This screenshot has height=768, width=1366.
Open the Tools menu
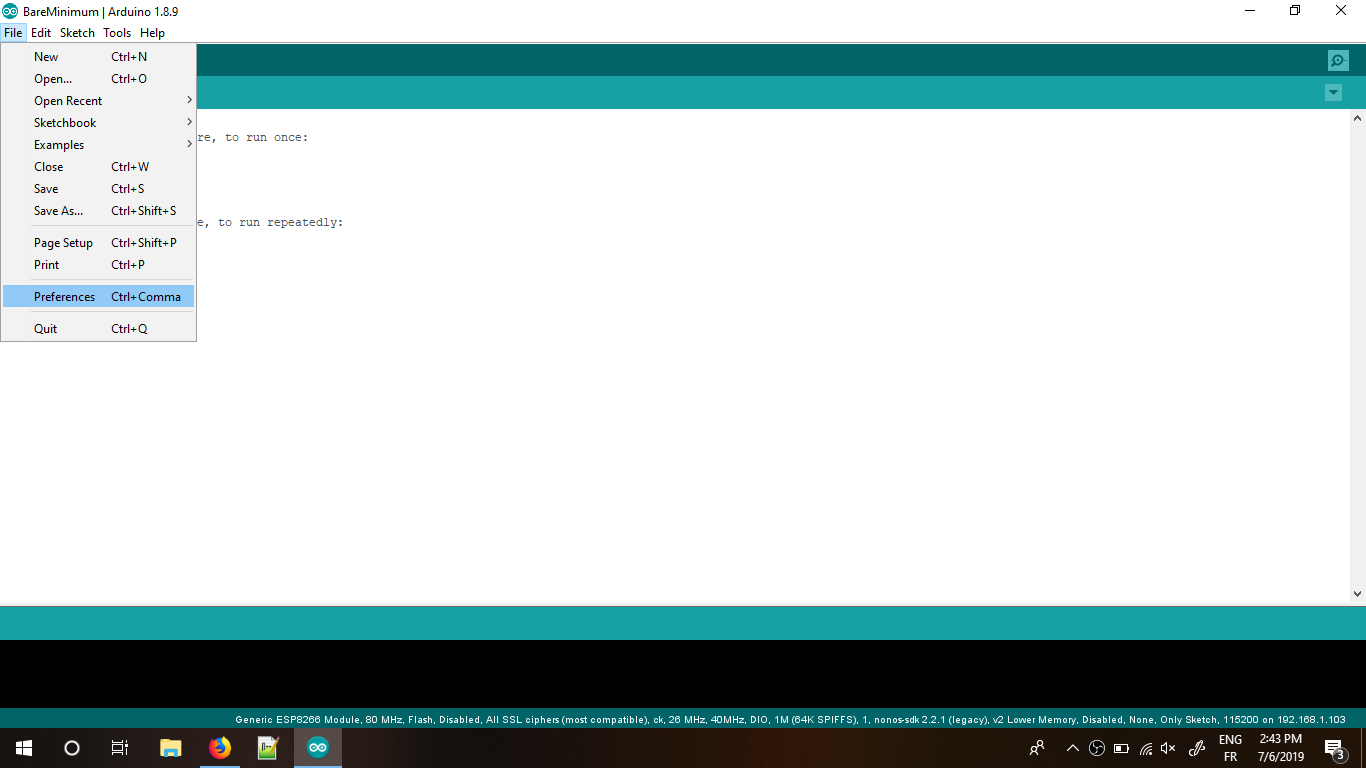coord(116,32)
